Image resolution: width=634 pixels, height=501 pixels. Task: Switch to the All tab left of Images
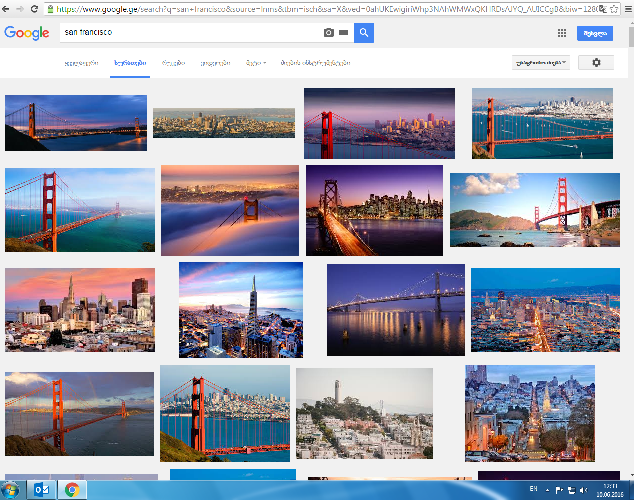pos(81,63)
